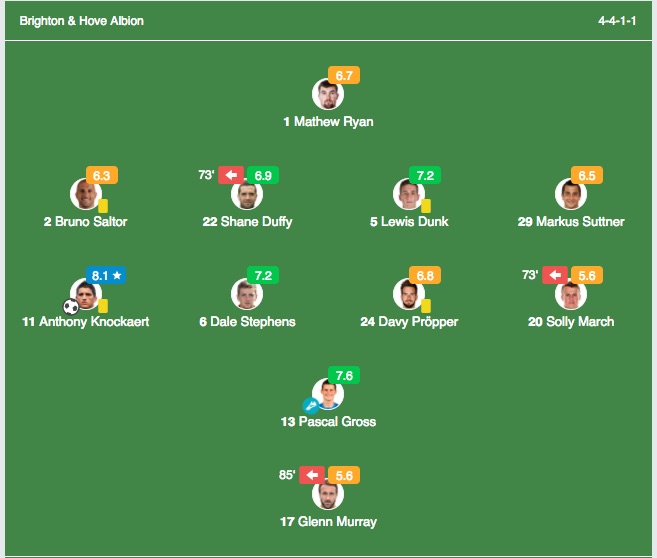The height and width of the screenshot is (558, 657).
Task: Click the 5 Lewis Dunk name
Action: (409, 222)
